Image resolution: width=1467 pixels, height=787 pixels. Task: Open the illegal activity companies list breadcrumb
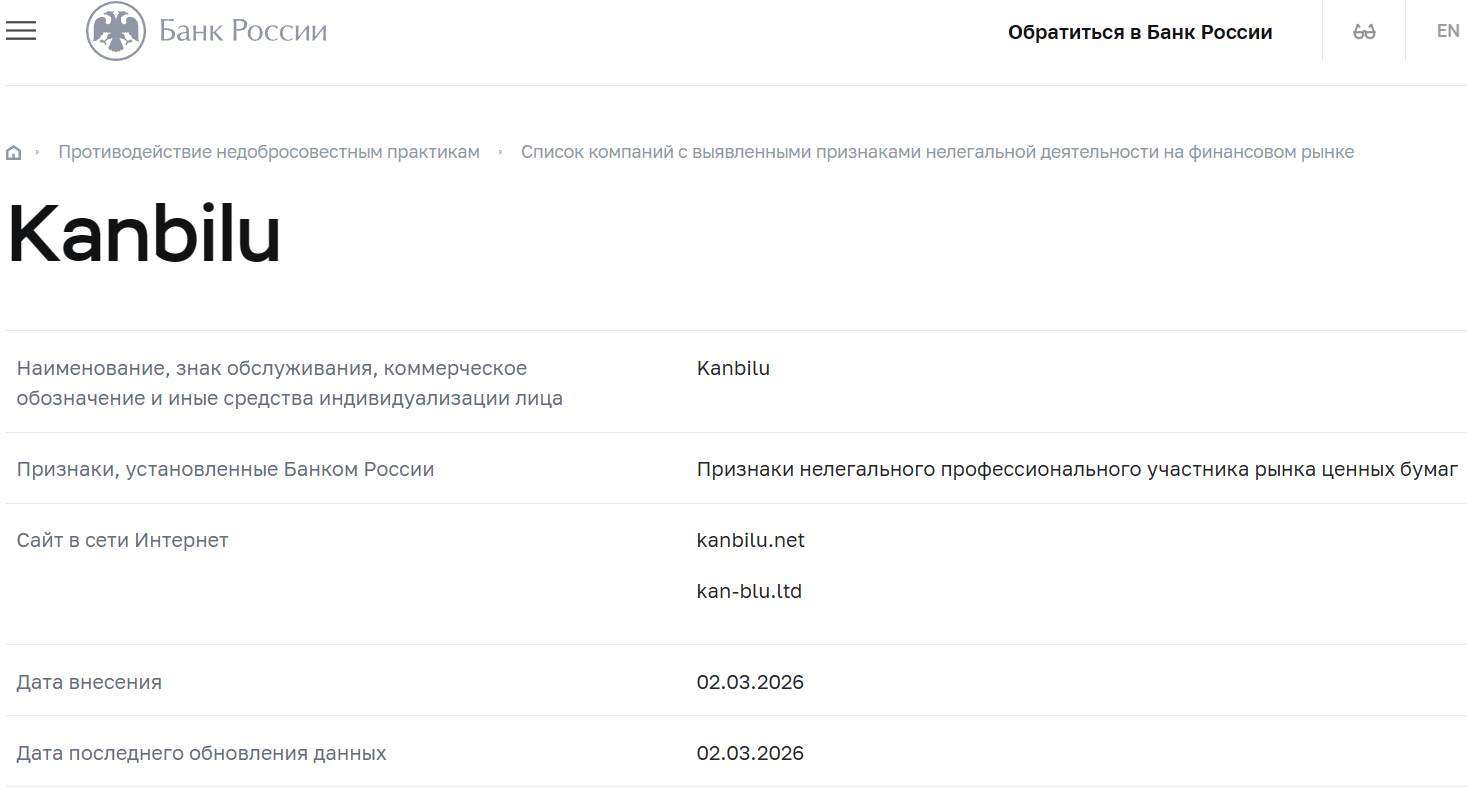(938, 151)
